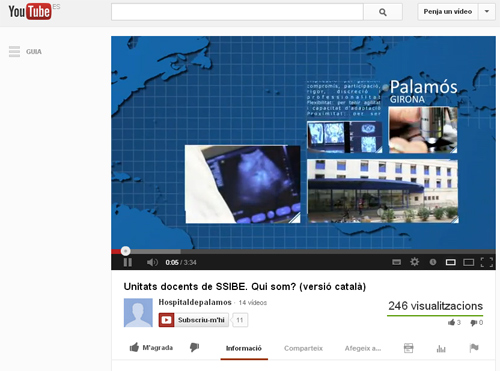The height and width of the screenshot is (371, 500).
Task: Click the video title text
Action: coord(245,287)
